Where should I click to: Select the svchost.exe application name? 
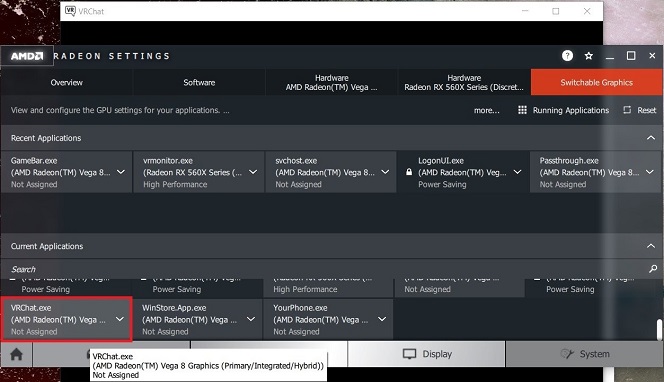296,161
